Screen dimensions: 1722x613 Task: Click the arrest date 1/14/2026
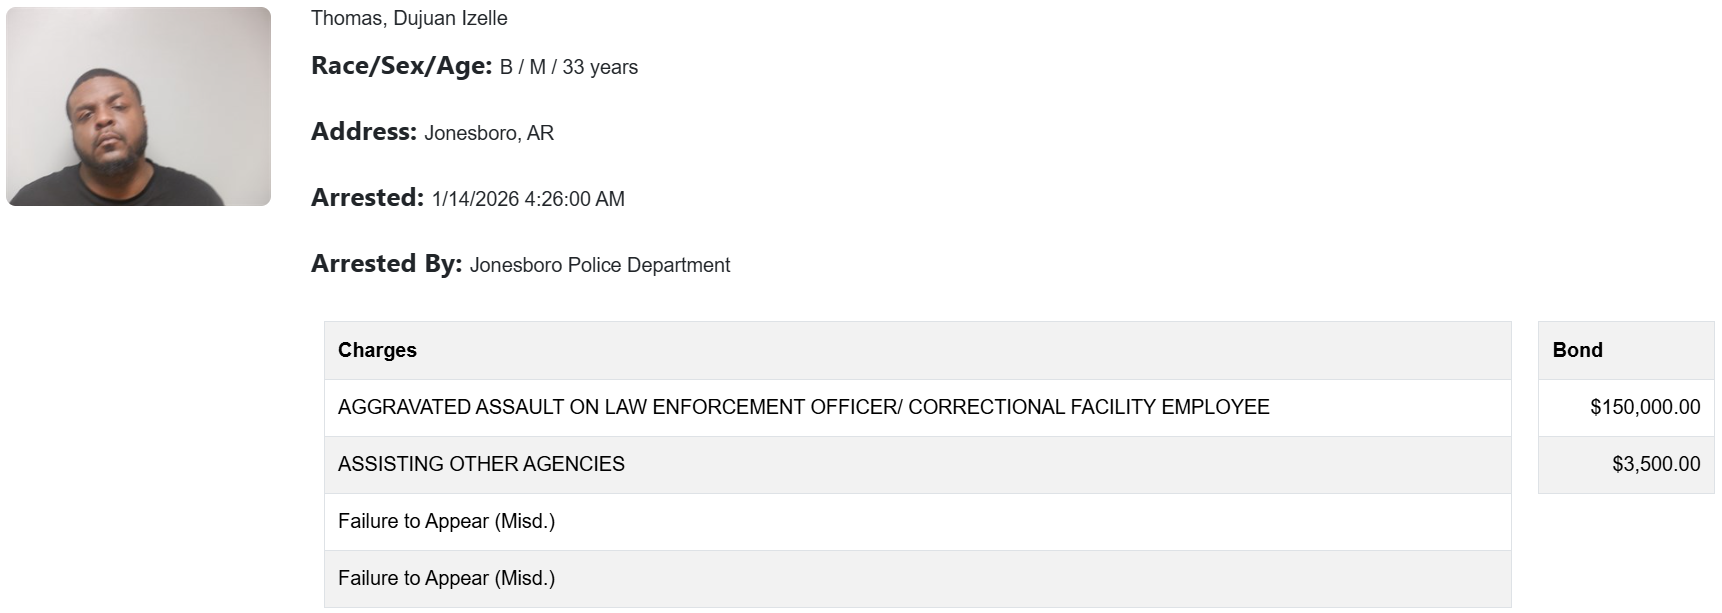pyautogui.click(x=475, y=199)
